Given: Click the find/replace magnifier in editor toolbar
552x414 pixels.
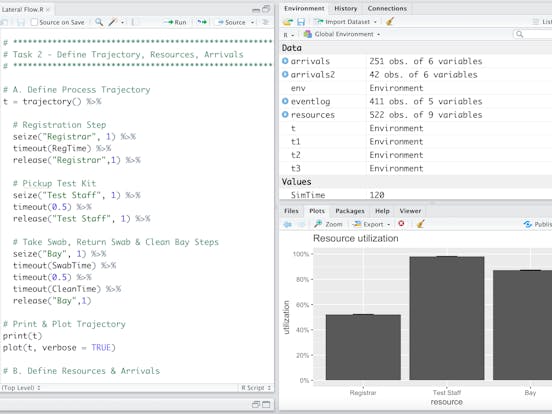Looking at the screenshot, I should coord(99,22).
